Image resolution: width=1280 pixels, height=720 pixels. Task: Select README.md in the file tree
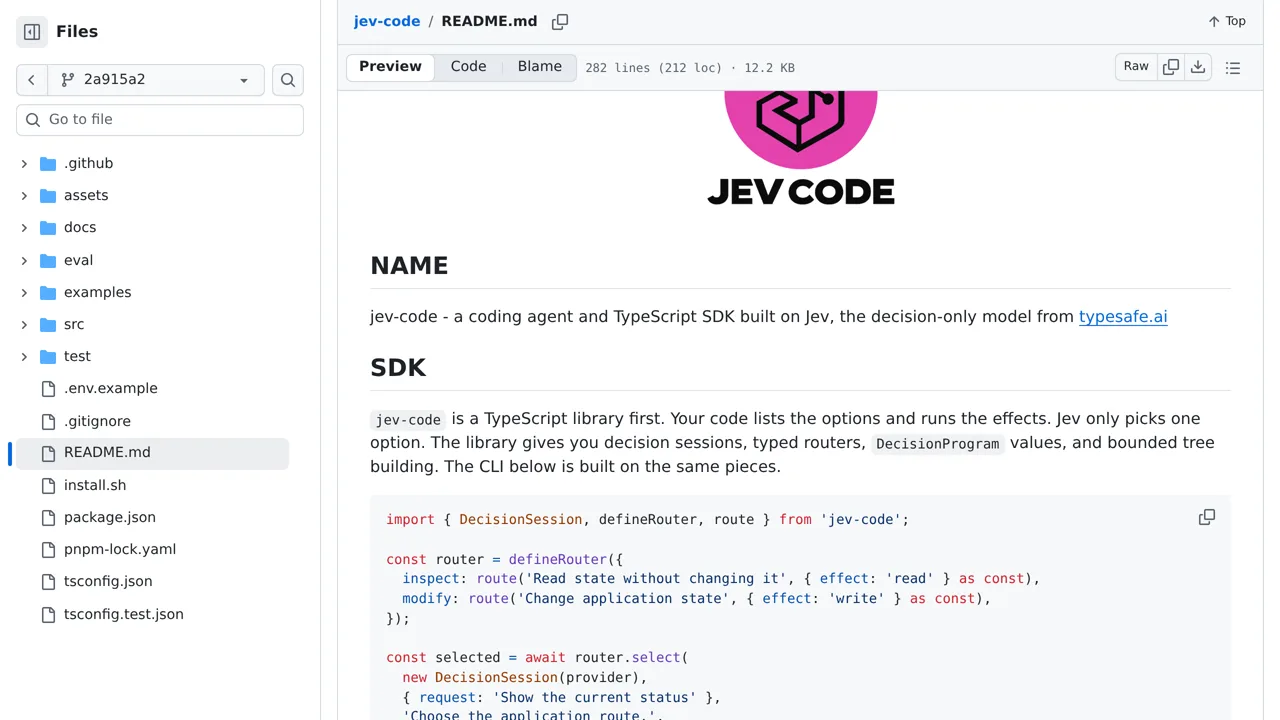[152, 453]
